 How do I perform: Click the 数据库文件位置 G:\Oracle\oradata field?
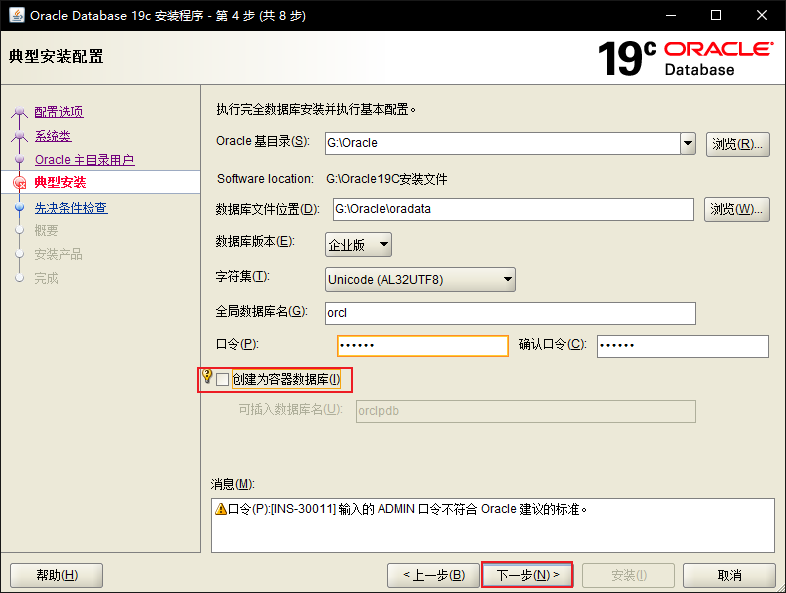[513, 209]
